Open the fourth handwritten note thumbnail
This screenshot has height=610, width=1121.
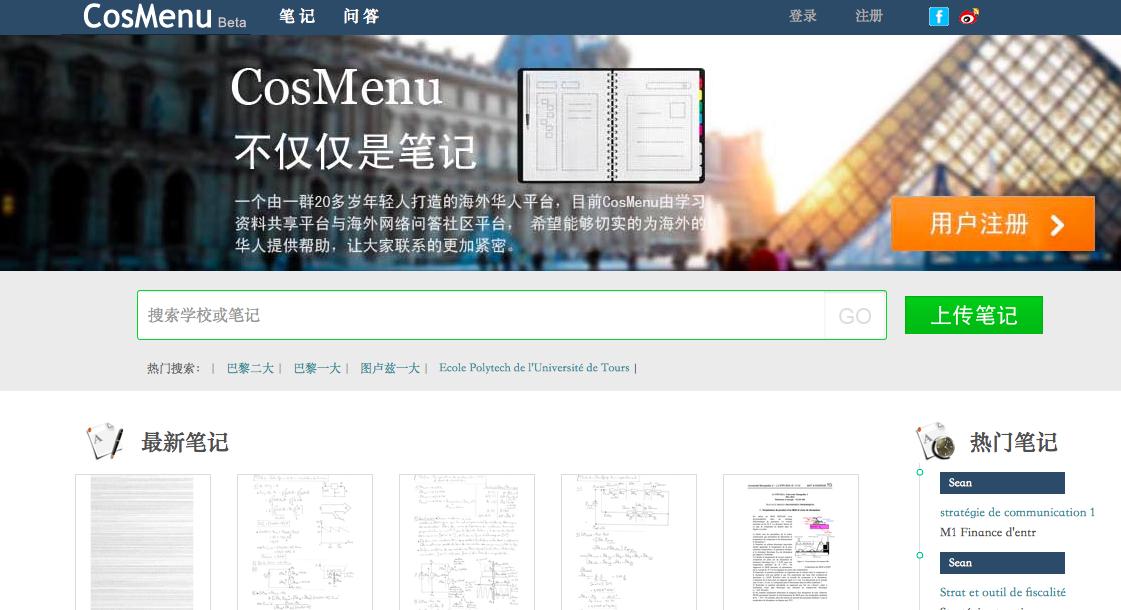tap(628, 542)
